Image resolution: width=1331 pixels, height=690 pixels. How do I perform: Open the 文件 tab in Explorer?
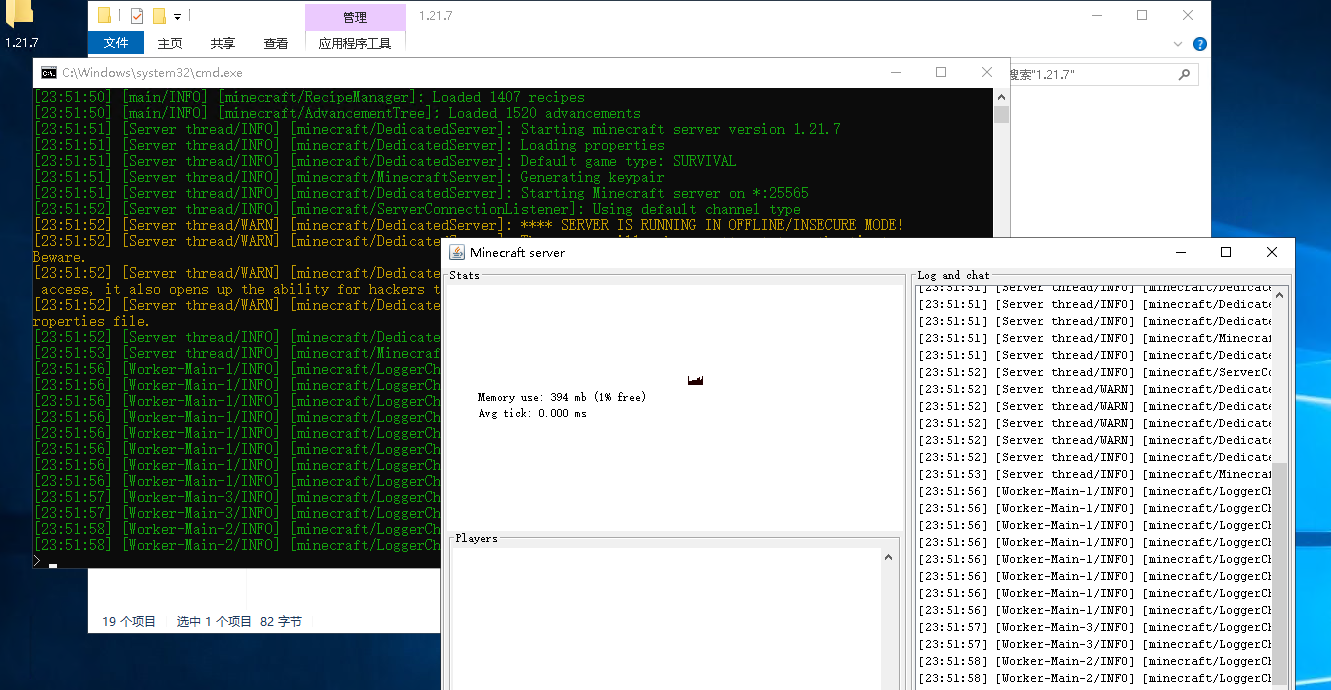click(116, 43)
